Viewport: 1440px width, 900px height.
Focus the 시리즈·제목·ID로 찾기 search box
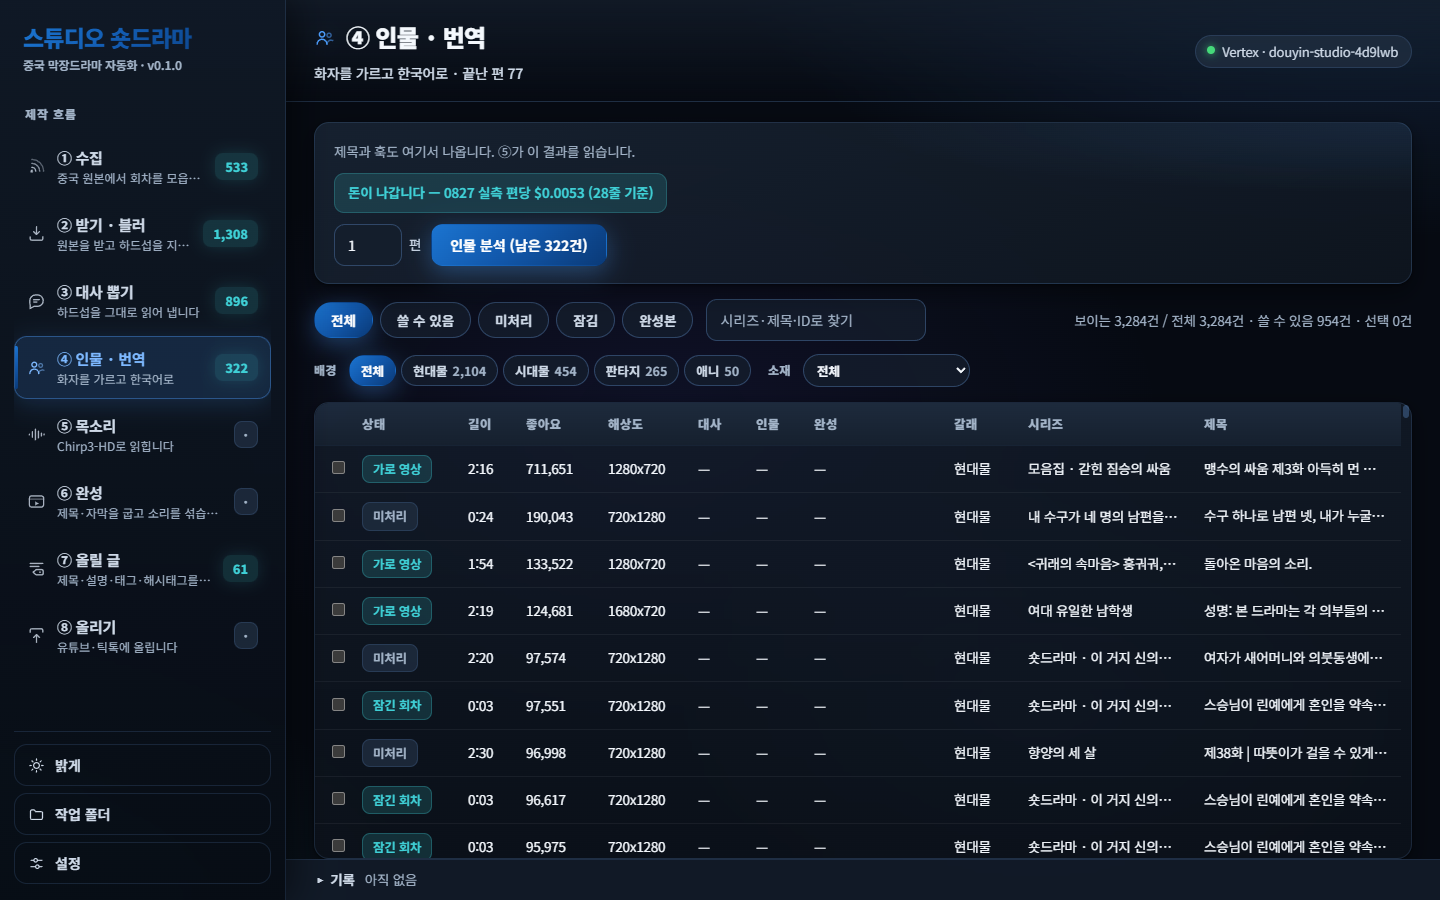point(816,321)
